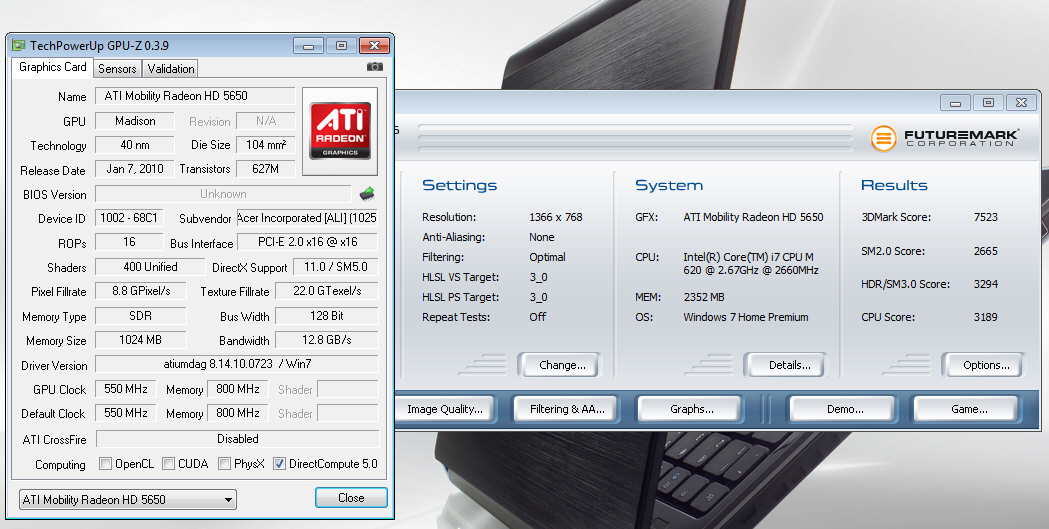1049x529 pixels.
Task: Click Driver Version field atiumdag
Action: click(237, 364)
